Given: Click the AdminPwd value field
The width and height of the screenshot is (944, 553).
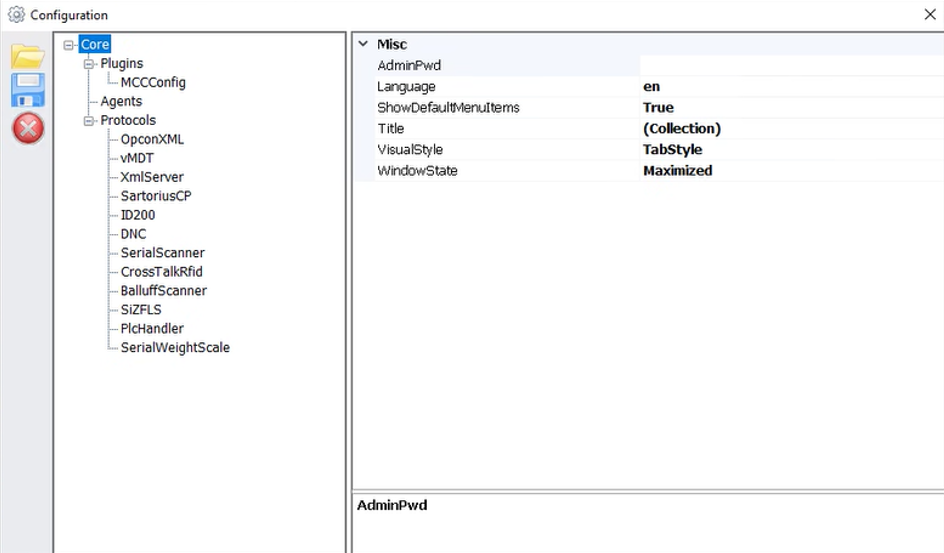Looking at the screenshot, I should click(x=790, y=66).
